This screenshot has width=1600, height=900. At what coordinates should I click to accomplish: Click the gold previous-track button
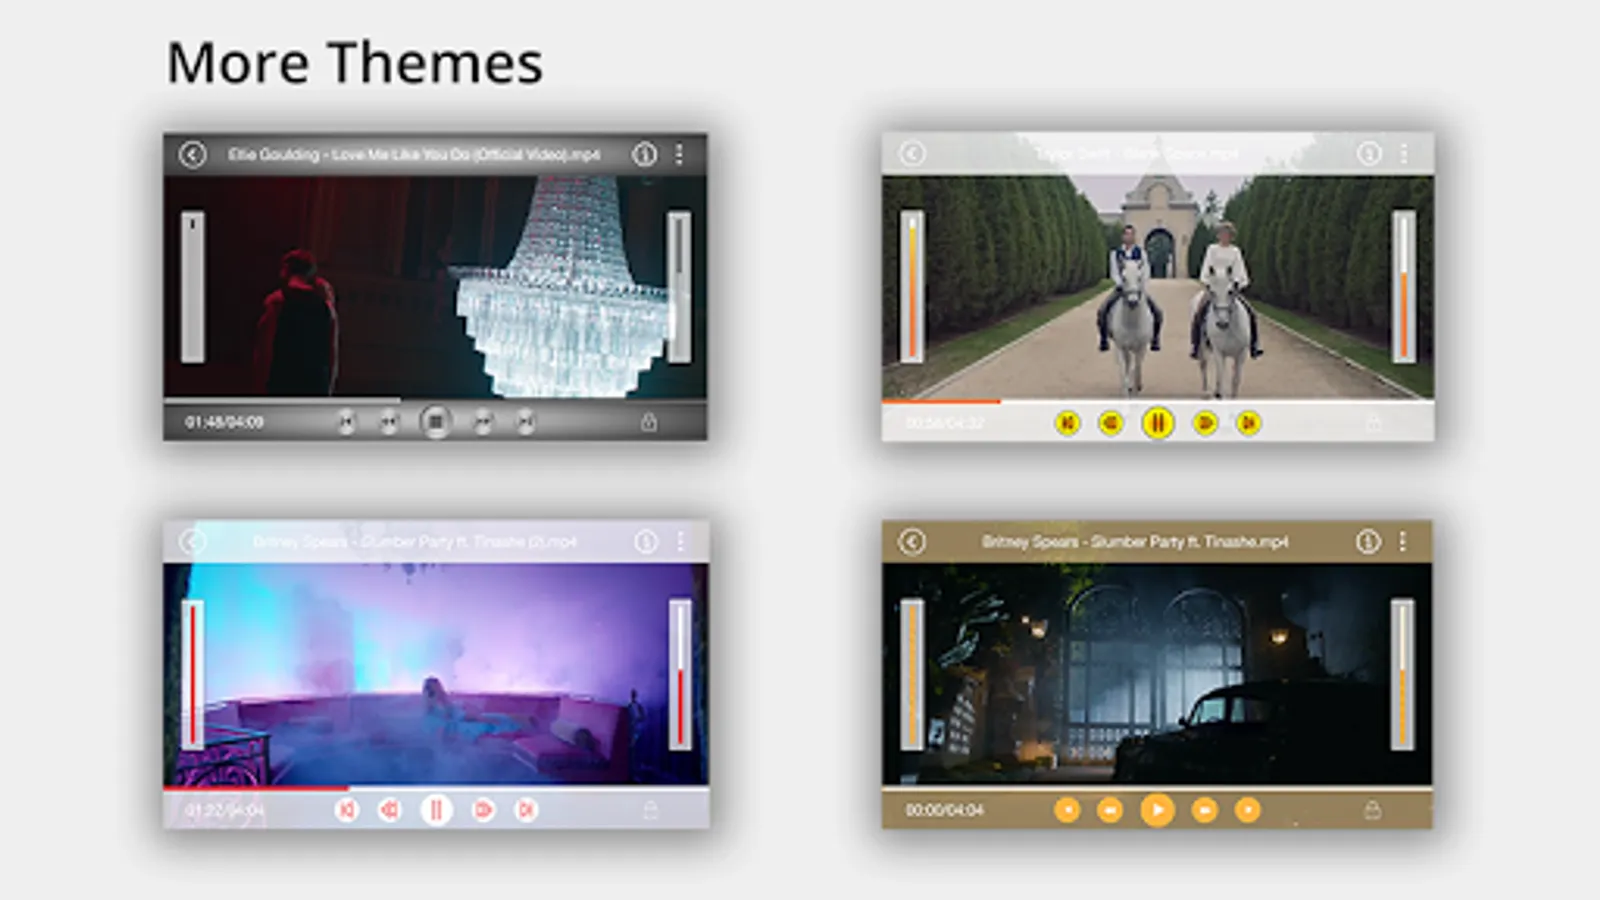[x=1067, y=809]
